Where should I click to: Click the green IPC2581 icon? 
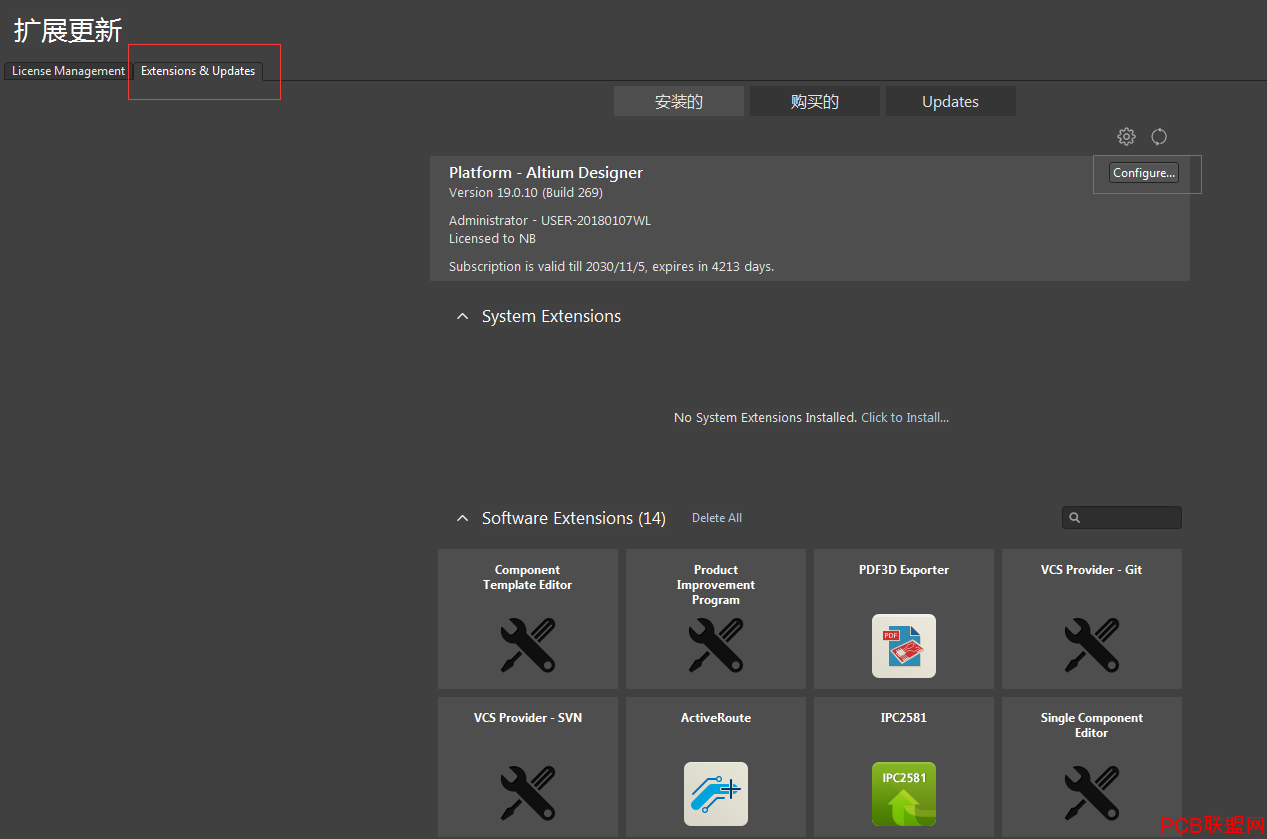904,794
